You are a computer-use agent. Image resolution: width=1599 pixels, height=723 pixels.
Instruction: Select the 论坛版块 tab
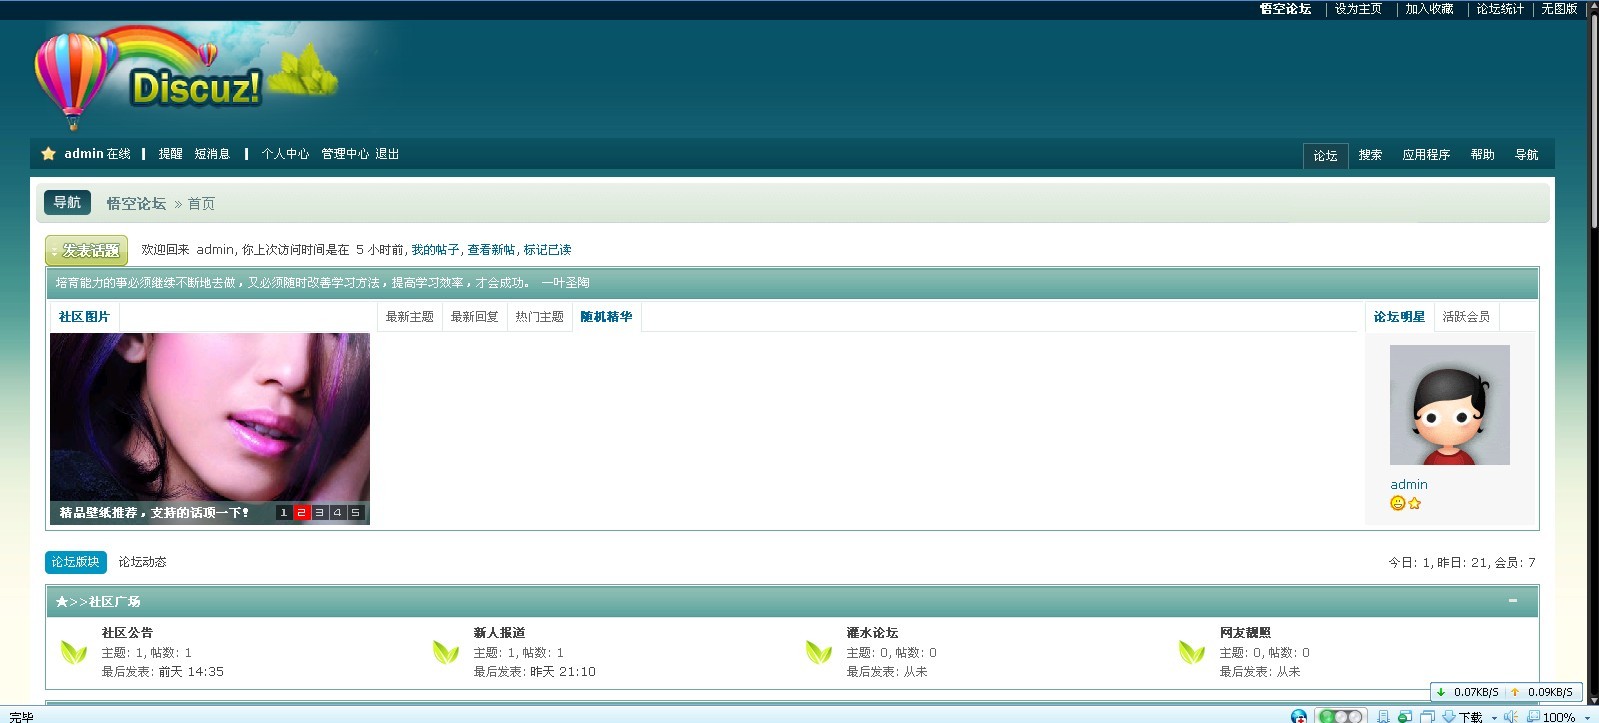(76, 562)
